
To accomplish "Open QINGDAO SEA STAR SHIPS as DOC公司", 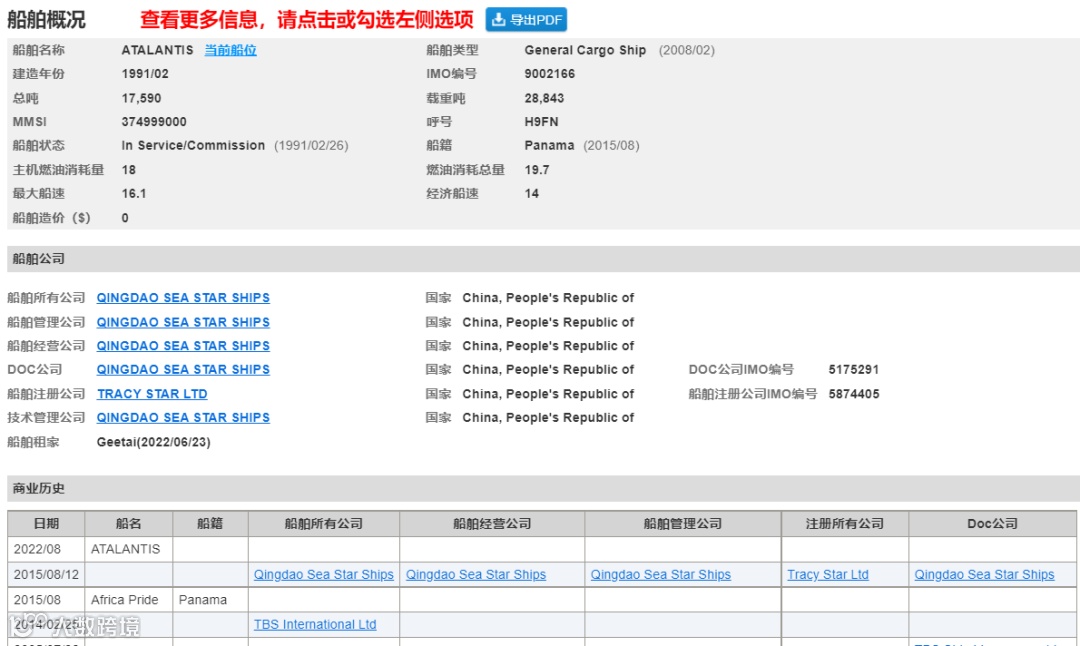I will point(183,369).
